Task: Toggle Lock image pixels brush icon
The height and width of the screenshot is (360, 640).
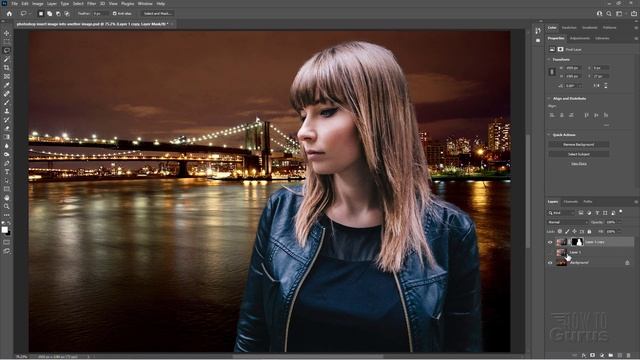Action: click(x=567, y=231)
